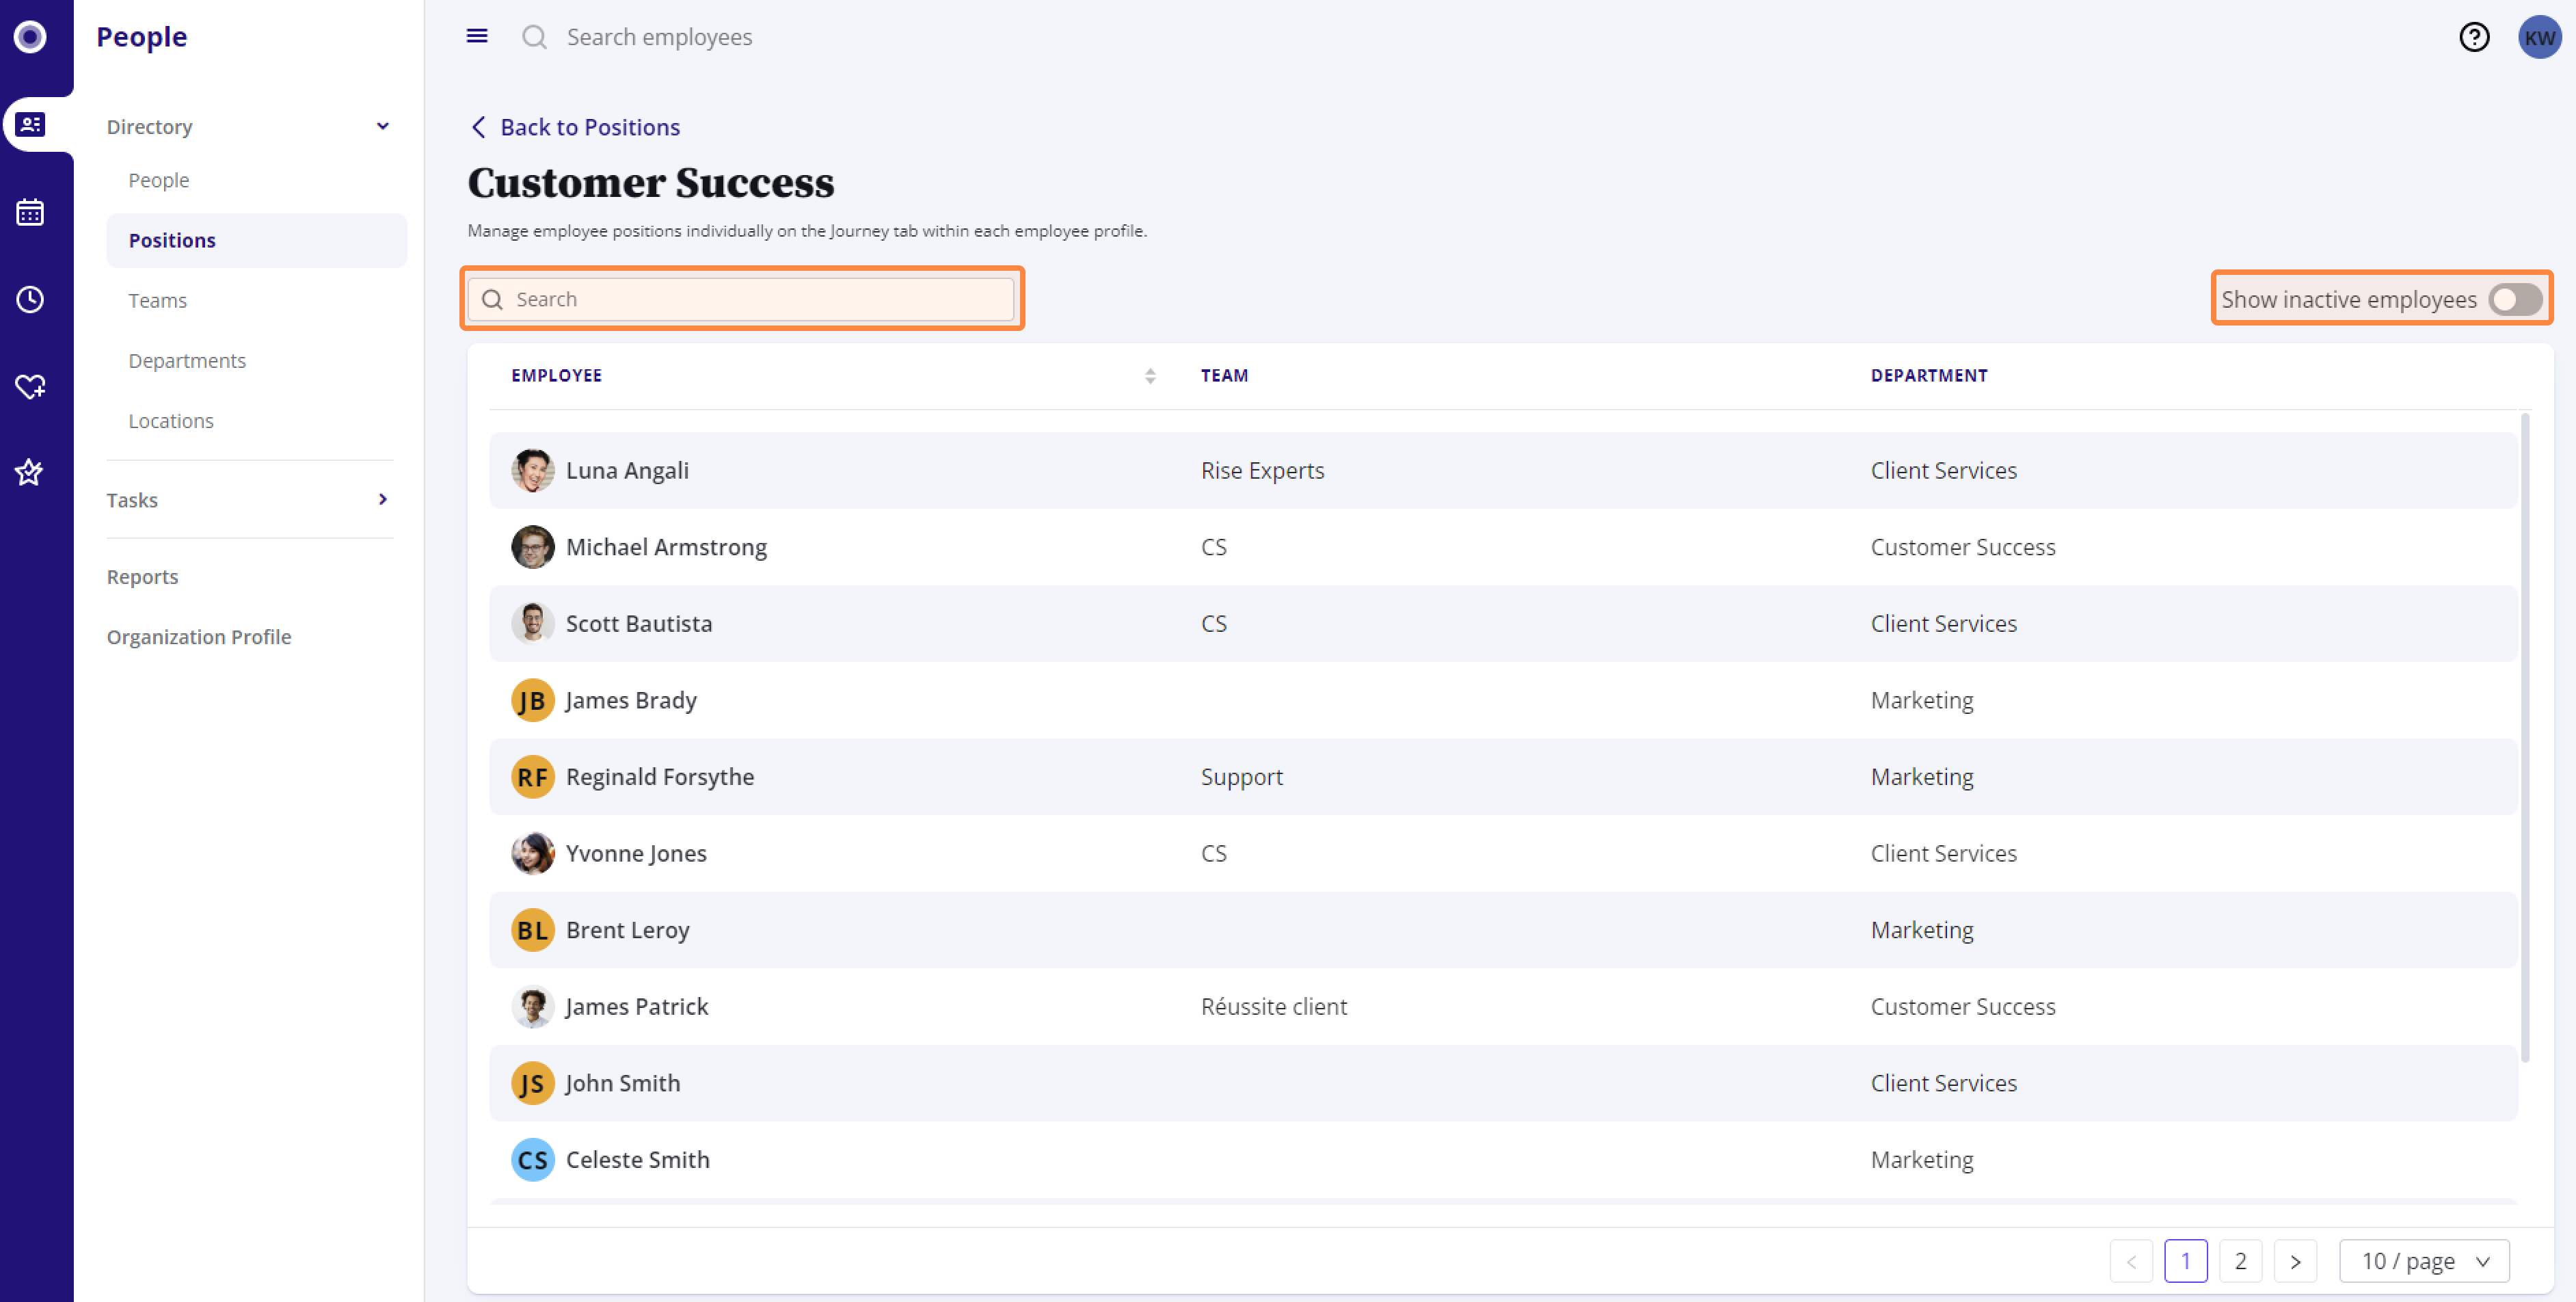Viewport: 2576px width, 1302px height.
Task: Select Positions in the sidebar
Action: point(256,240)
